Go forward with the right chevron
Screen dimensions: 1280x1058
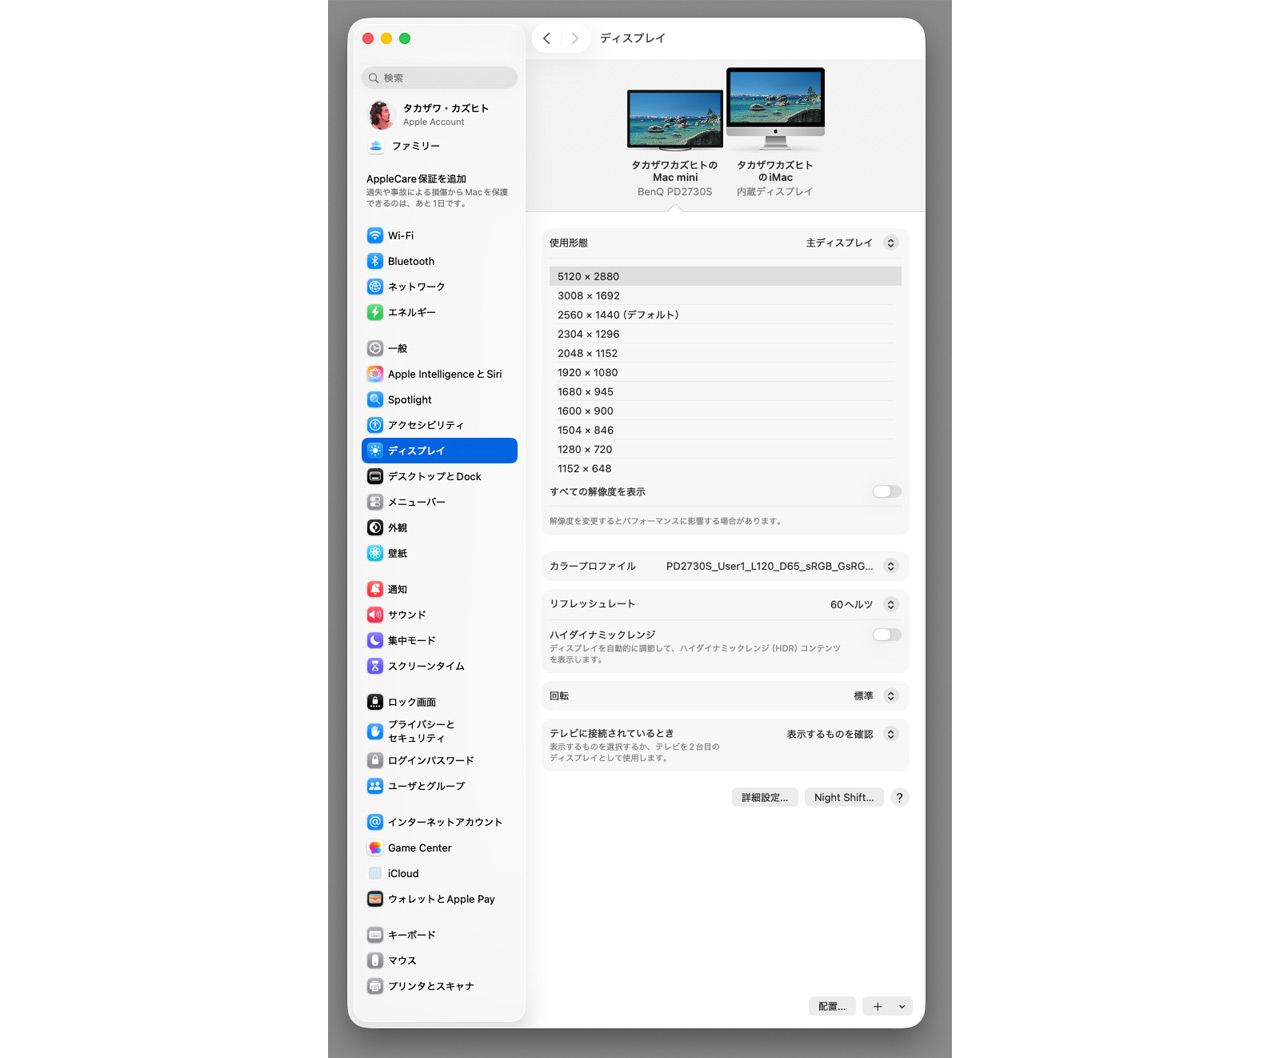pos(574,38)
